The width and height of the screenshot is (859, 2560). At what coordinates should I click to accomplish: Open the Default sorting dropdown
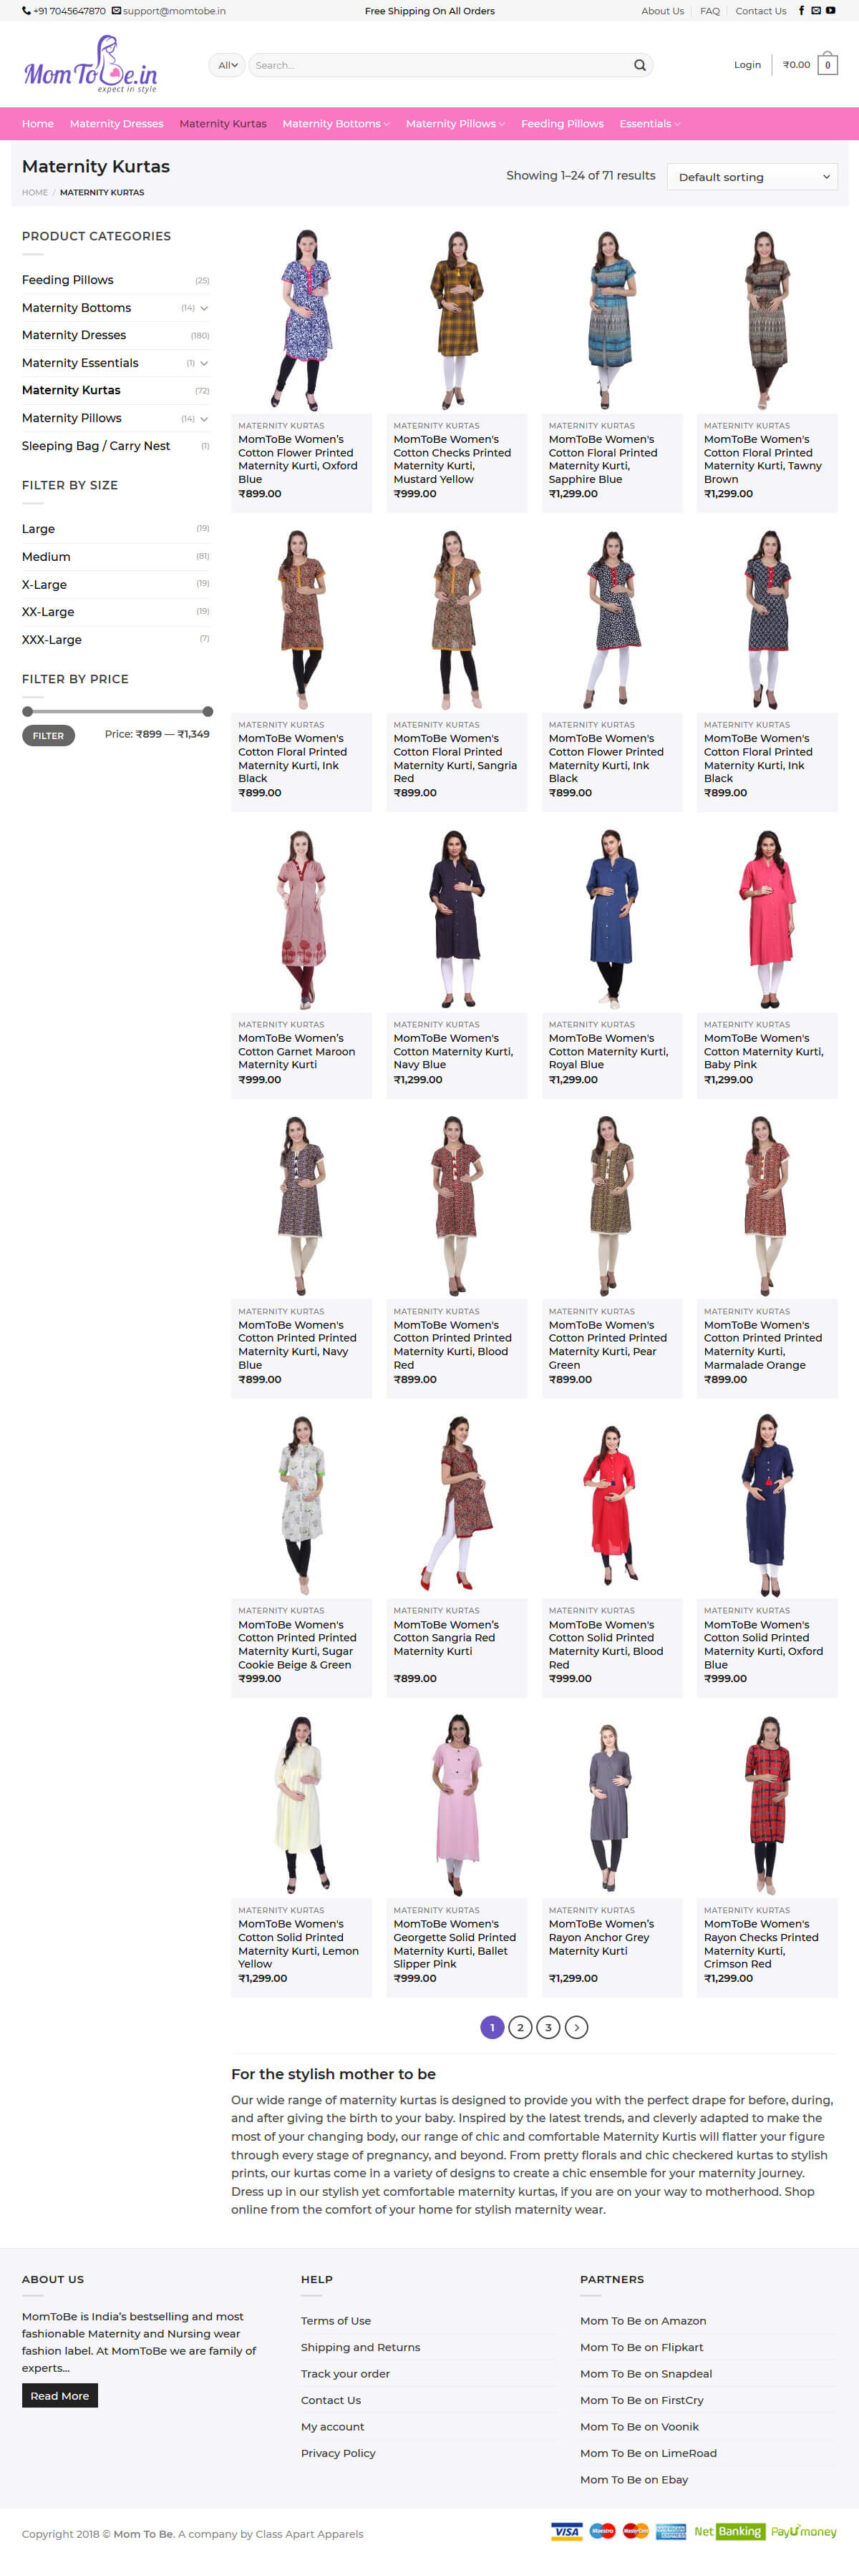[x=752, y=177]
